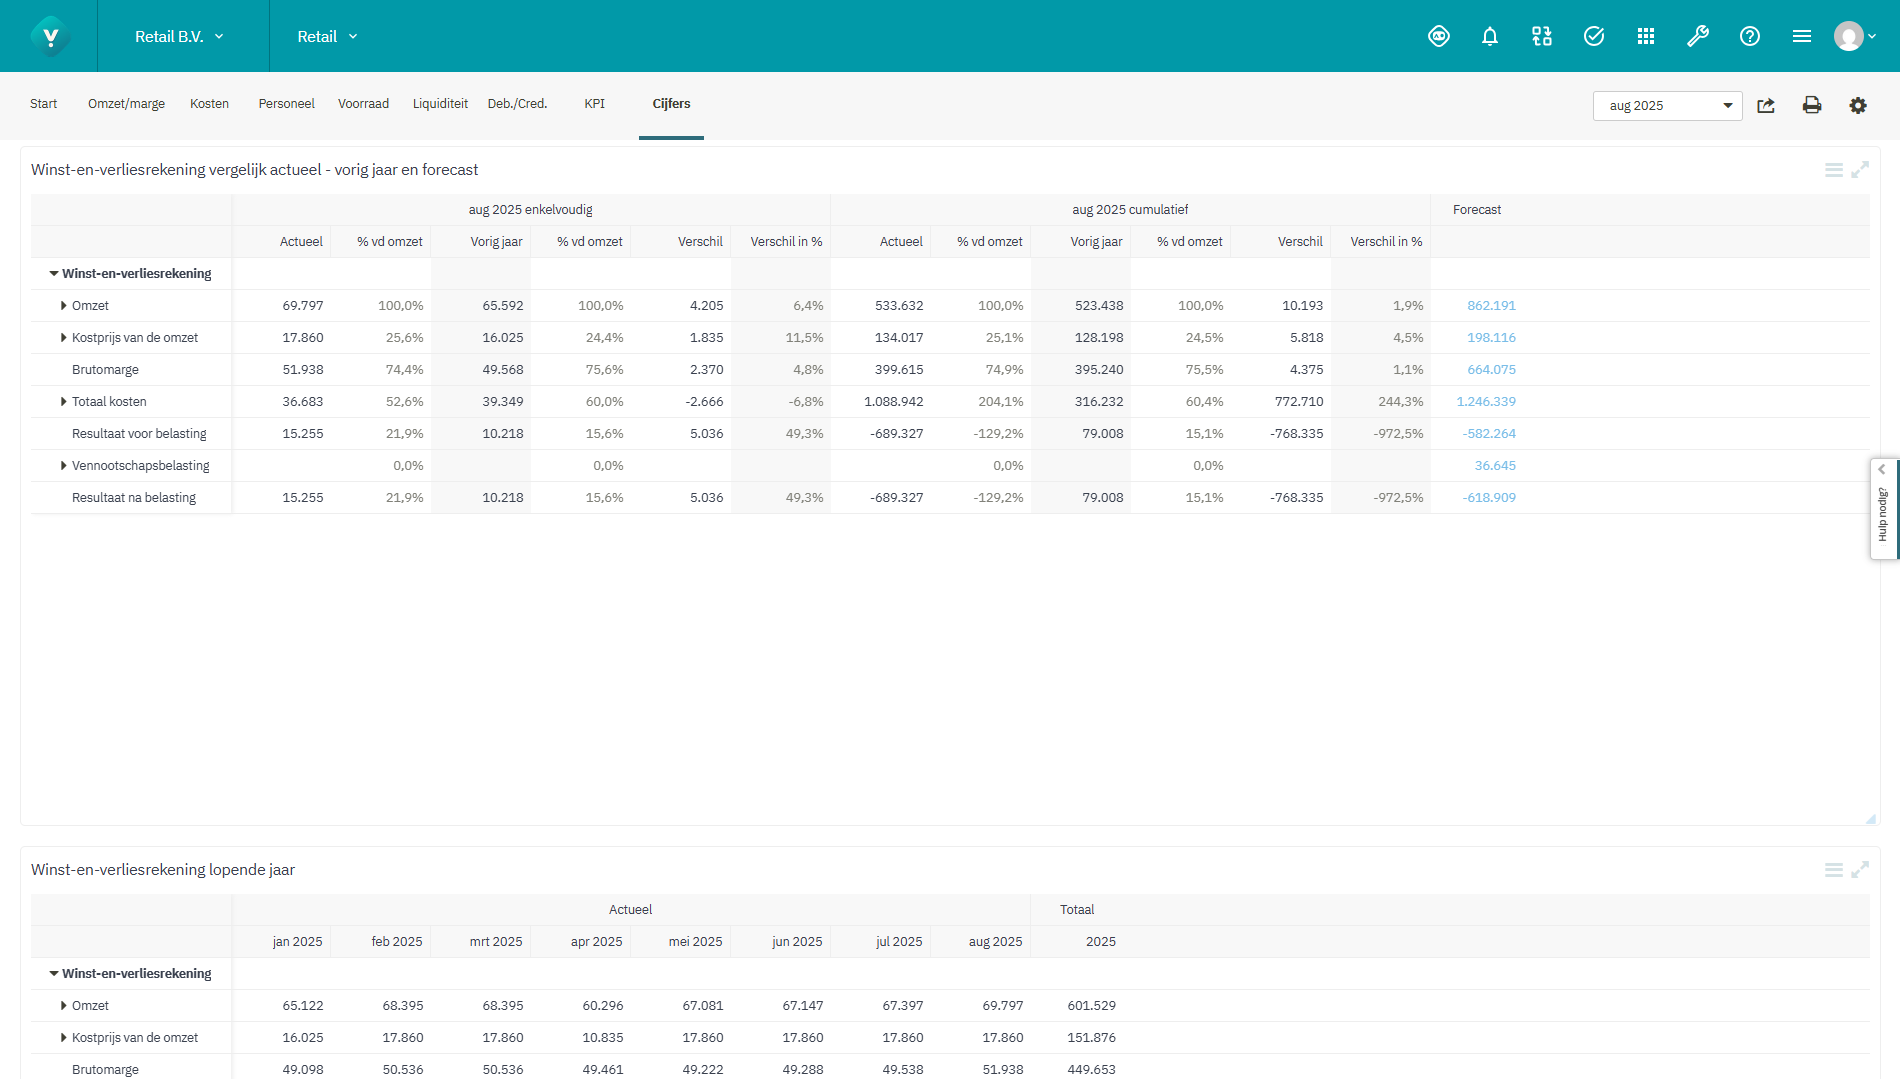This screenshot has width=1900, height=1079.
Task: Click the share export icon
Action: tap(1766, 105)
